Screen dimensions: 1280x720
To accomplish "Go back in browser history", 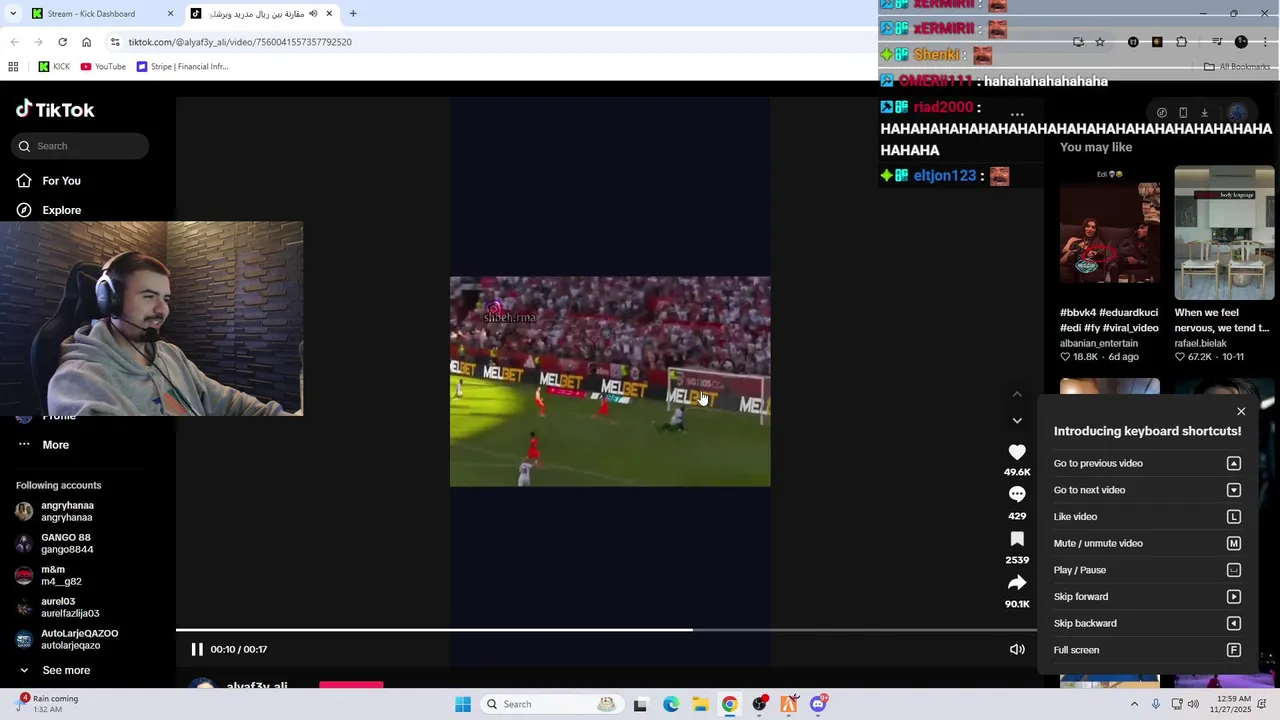I will pyautogui.click(x=14, y=42).
